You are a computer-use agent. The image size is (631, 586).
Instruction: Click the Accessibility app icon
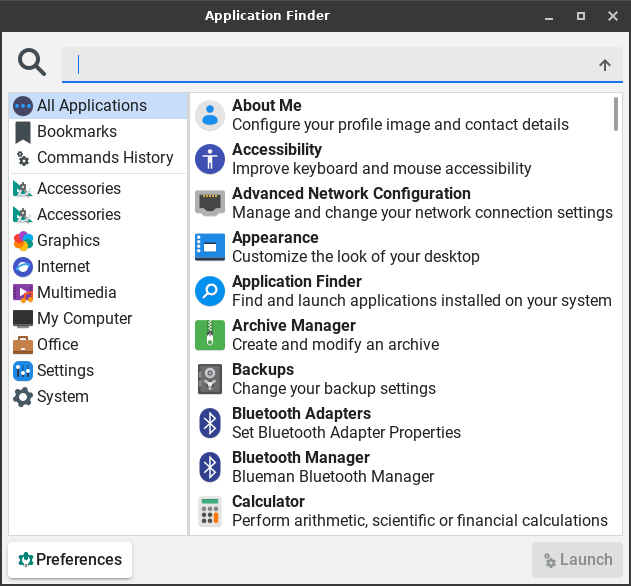[210, 159]
